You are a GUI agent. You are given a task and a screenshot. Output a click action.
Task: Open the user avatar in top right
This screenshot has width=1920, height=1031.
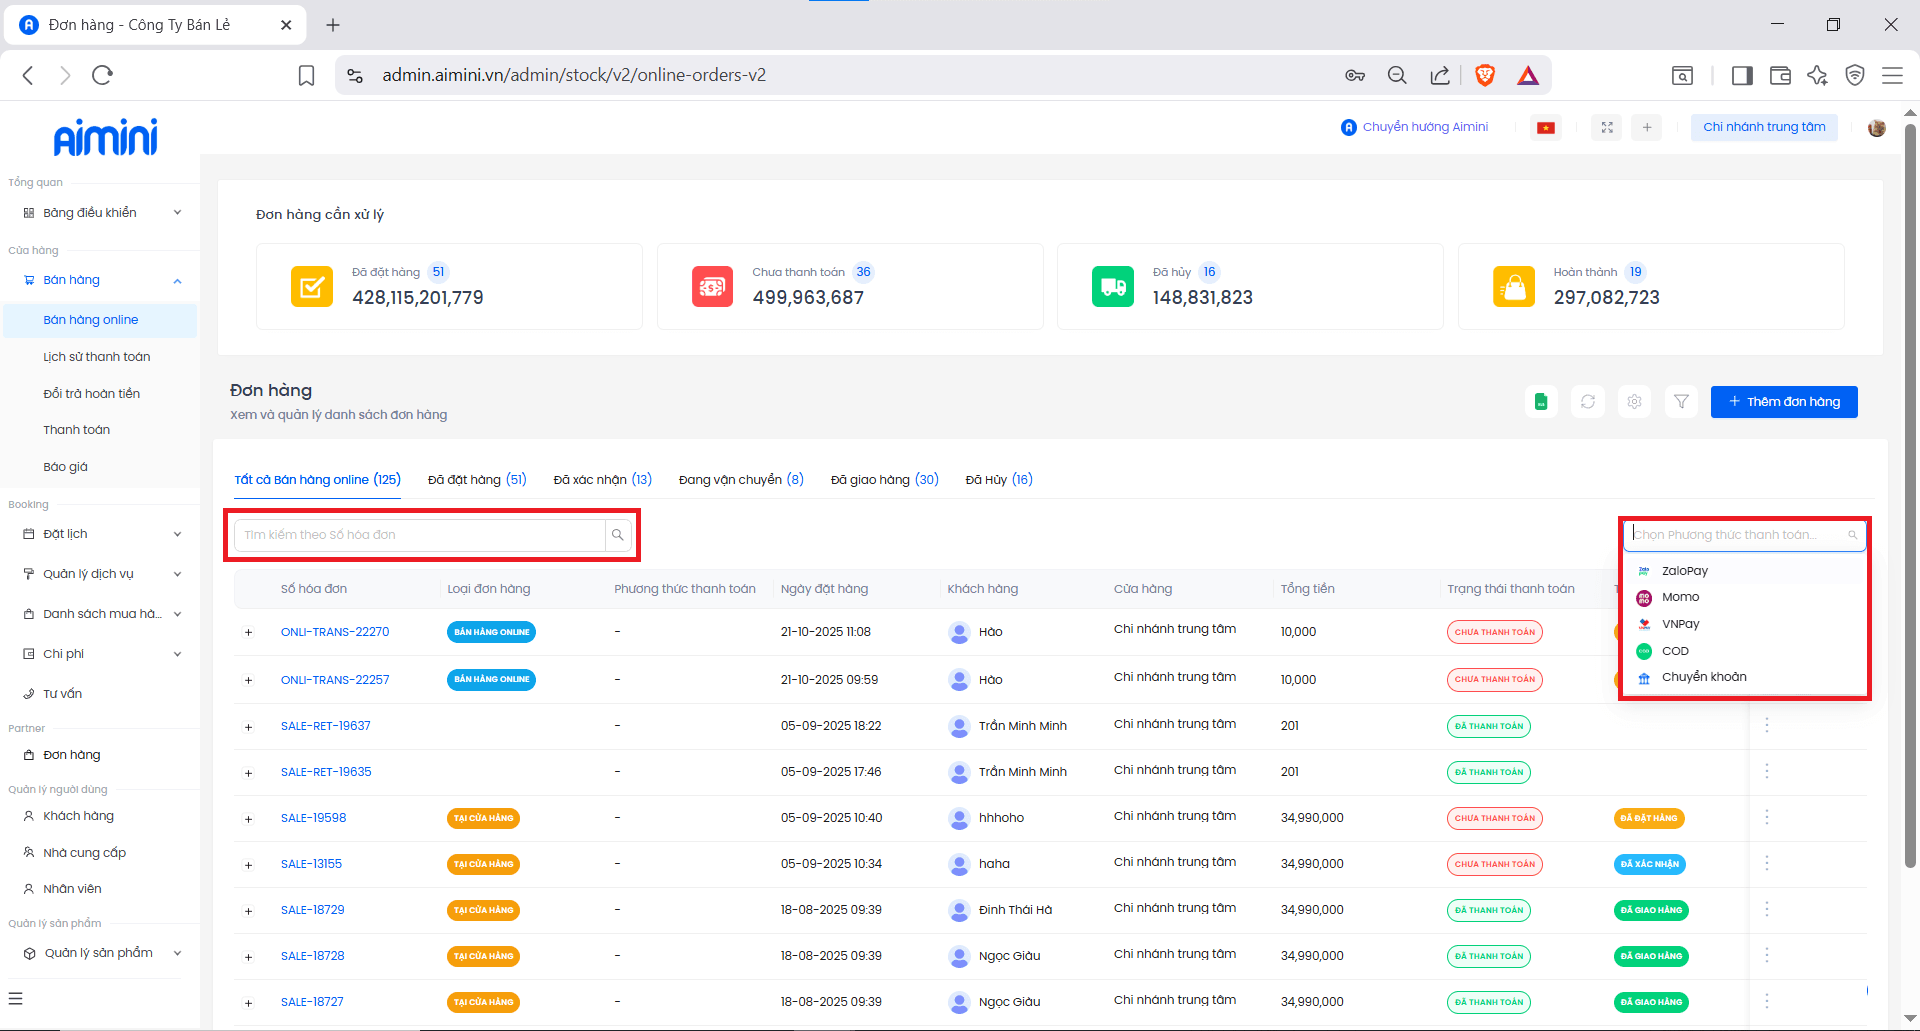pos(1876,127)
